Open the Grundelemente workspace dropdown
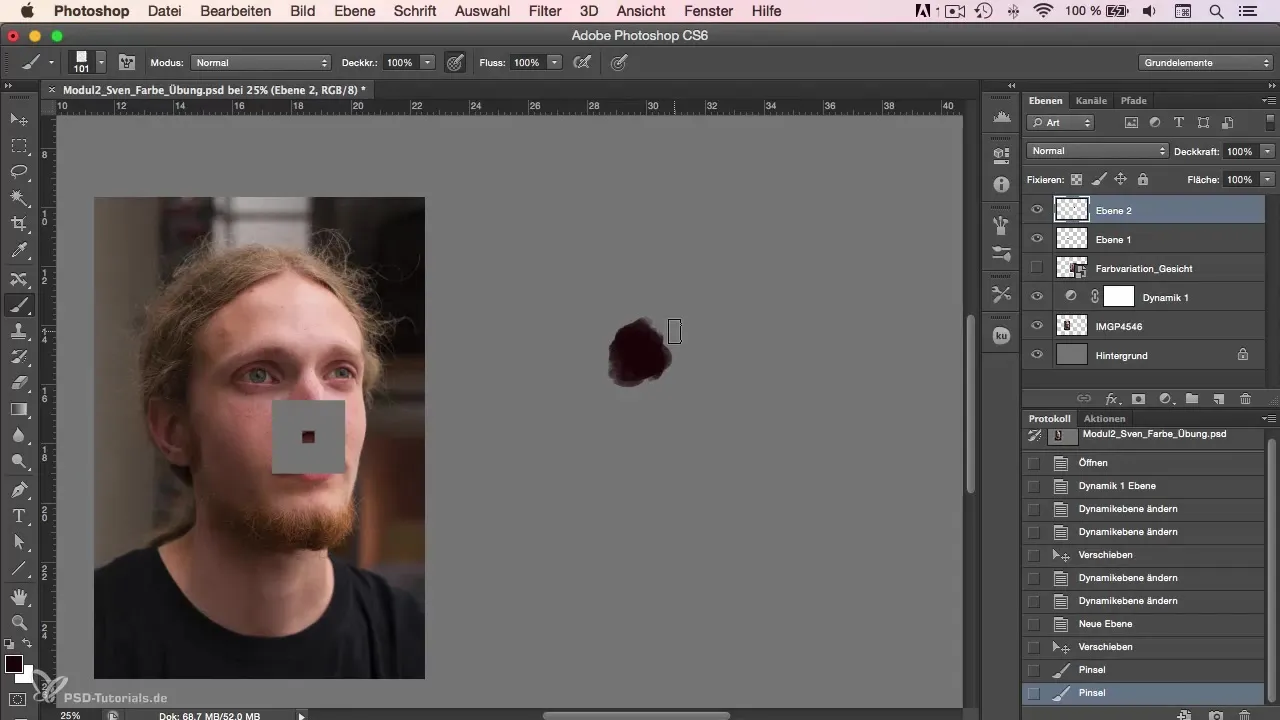1280x720 pixels. (1206, 62)
